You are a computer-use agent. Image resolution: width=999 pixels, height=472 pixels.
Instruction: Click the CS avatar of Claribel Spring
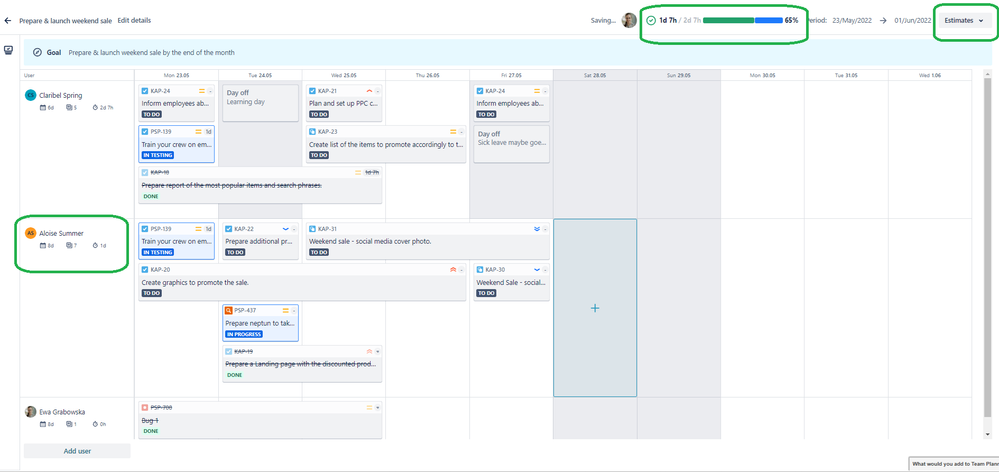click(30, 96)
